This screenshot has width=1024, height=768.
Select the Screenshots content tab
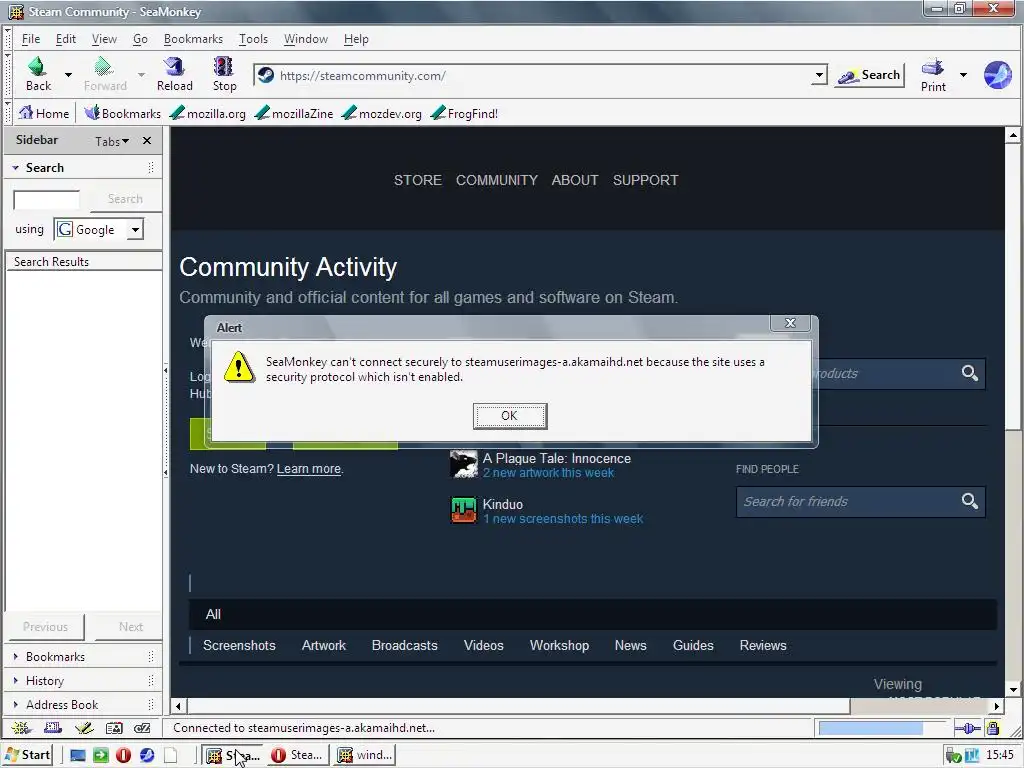[239, 645]
